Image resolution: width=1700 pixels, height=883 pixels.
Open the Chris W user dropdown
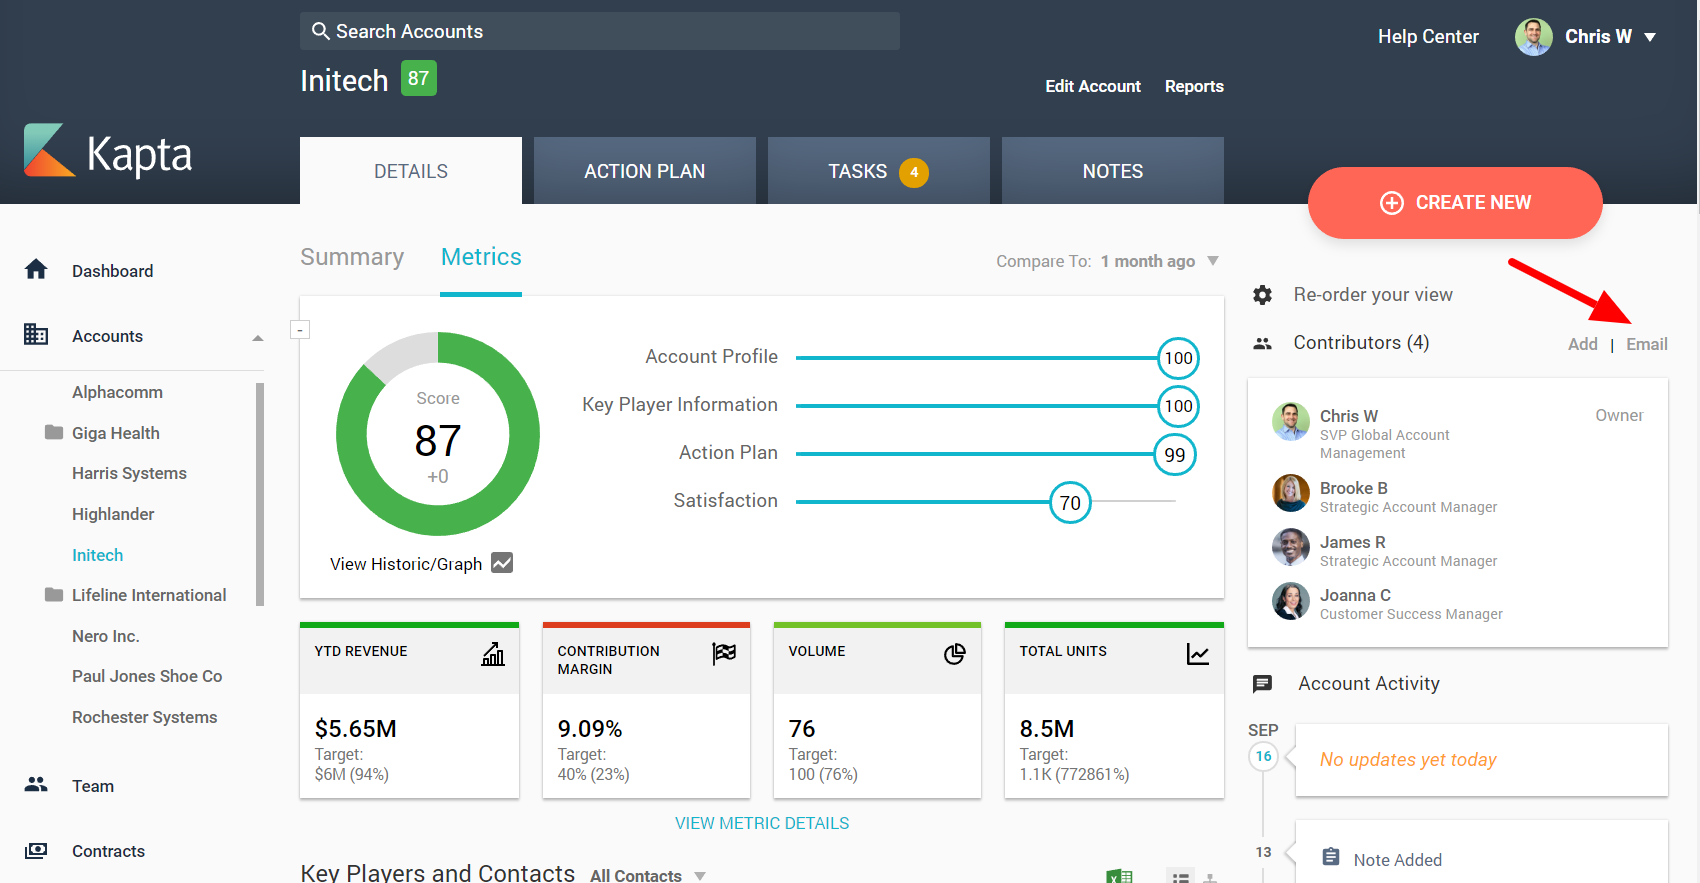1650,37
